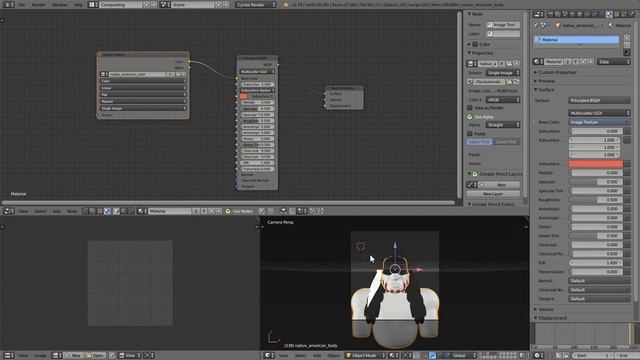Collapse the Properties section in node sidebar

(x=469, y=53)
